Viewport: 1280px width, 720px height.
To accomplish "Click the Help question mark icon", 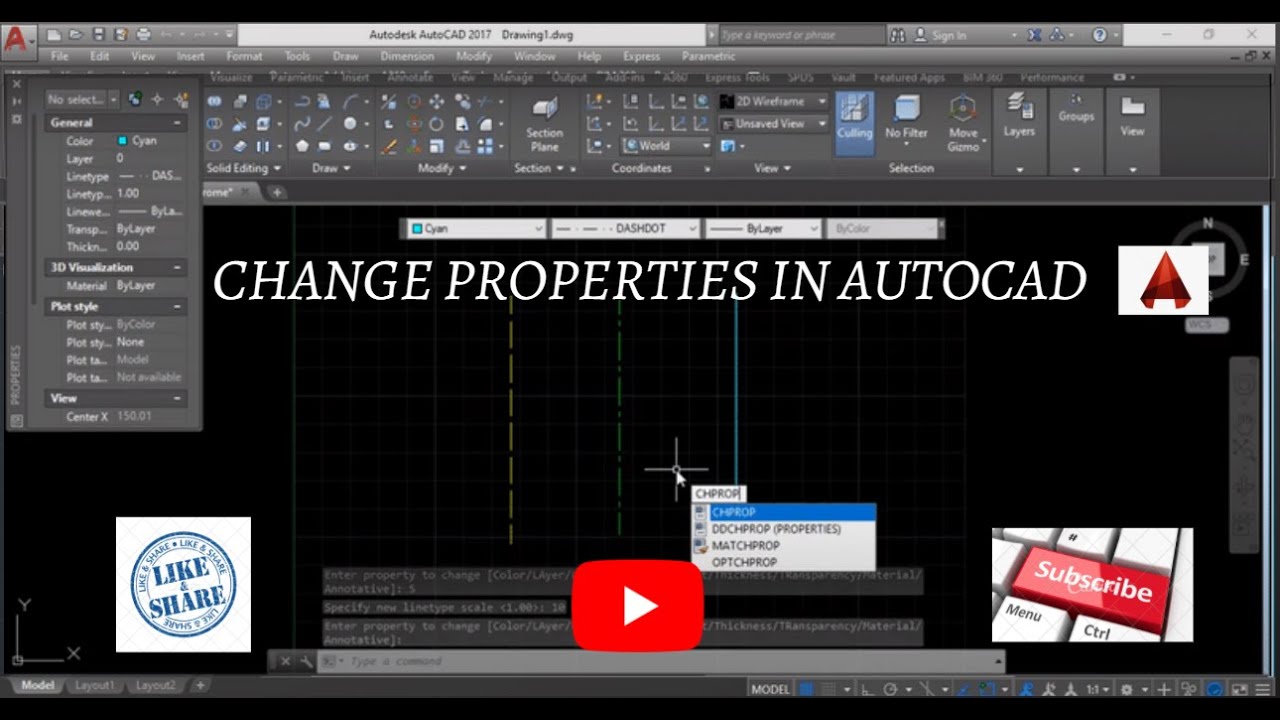I will click(1100, 34).
